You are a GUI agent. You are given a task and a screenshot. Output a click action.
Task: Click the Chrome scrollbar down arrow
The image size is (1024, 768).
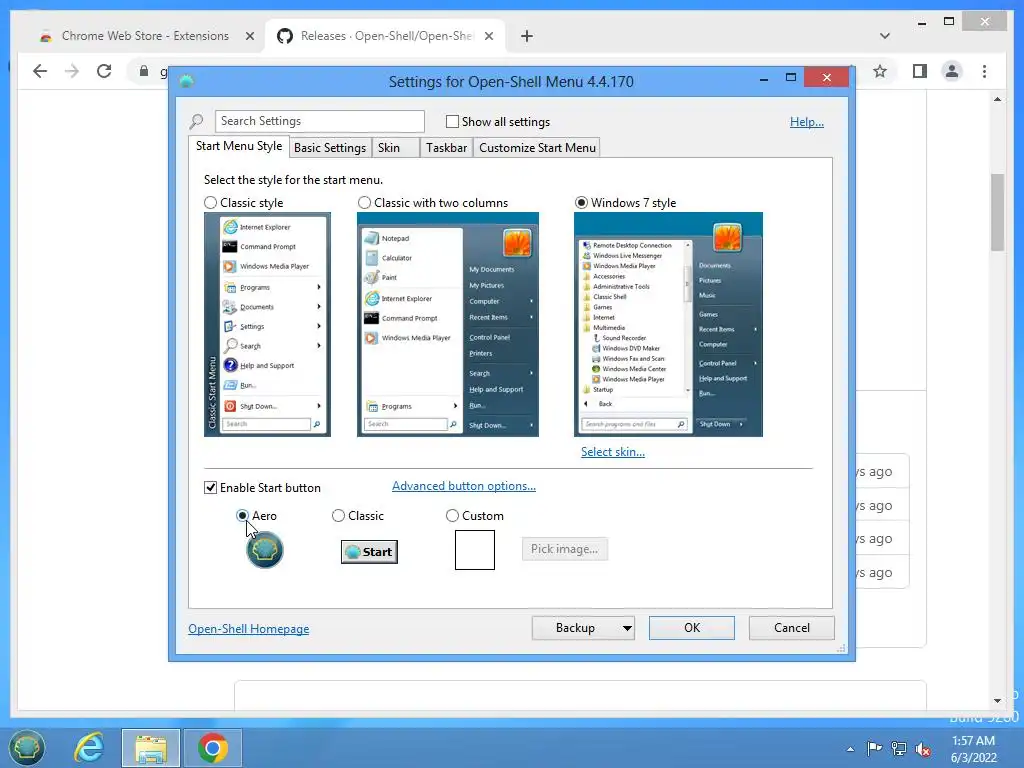click(997, 701)
